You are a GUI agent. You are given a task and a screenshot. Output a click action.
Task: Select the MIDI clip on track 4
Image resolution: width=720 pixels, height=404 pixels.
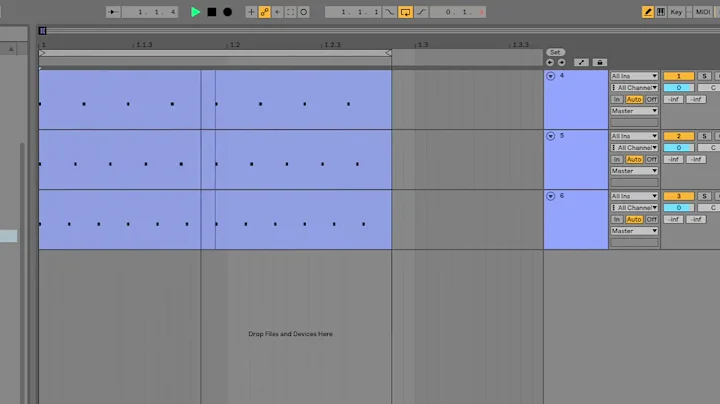pyautogui.click(x=215, y=100)
